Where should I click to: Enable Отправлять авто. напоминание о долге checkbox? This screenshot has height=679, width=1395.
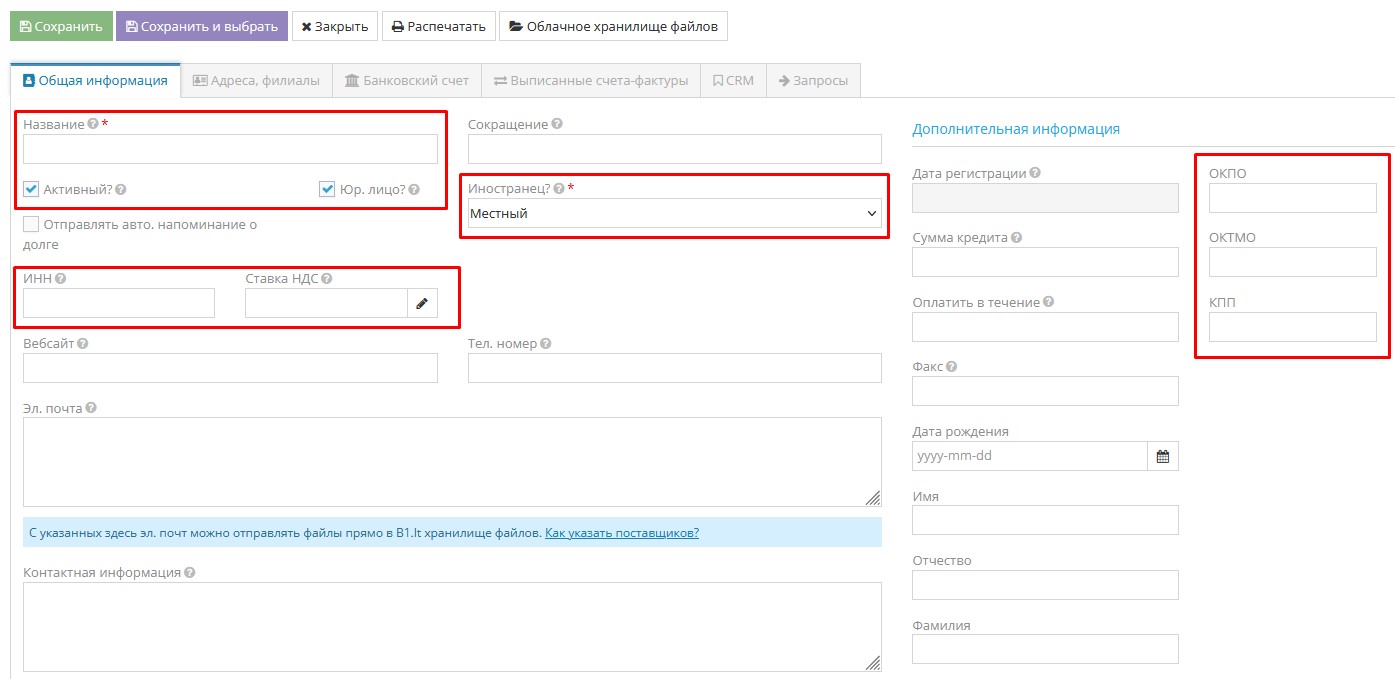pos(31,225)
